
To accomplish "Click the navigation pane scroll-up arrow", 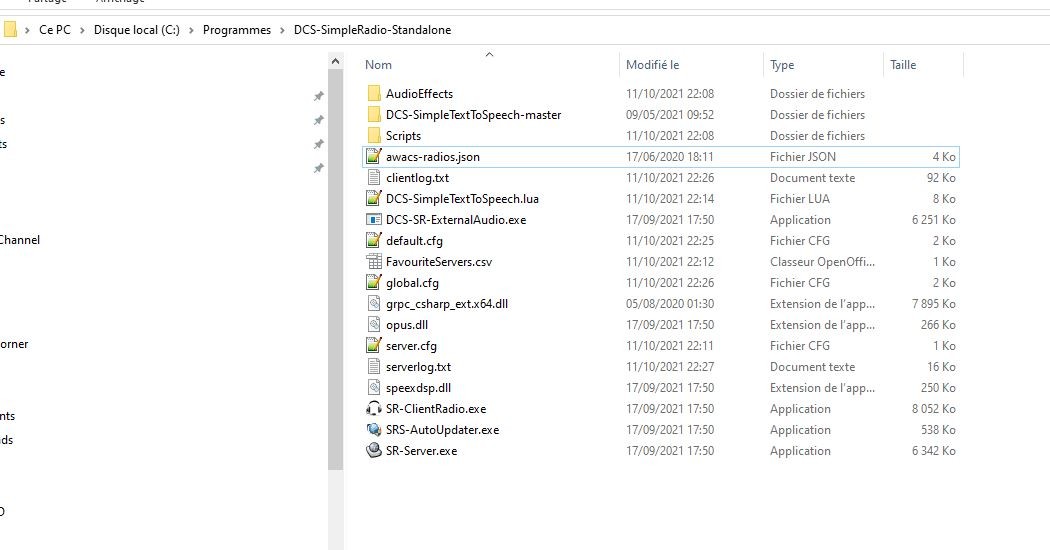I will [335, 62].
